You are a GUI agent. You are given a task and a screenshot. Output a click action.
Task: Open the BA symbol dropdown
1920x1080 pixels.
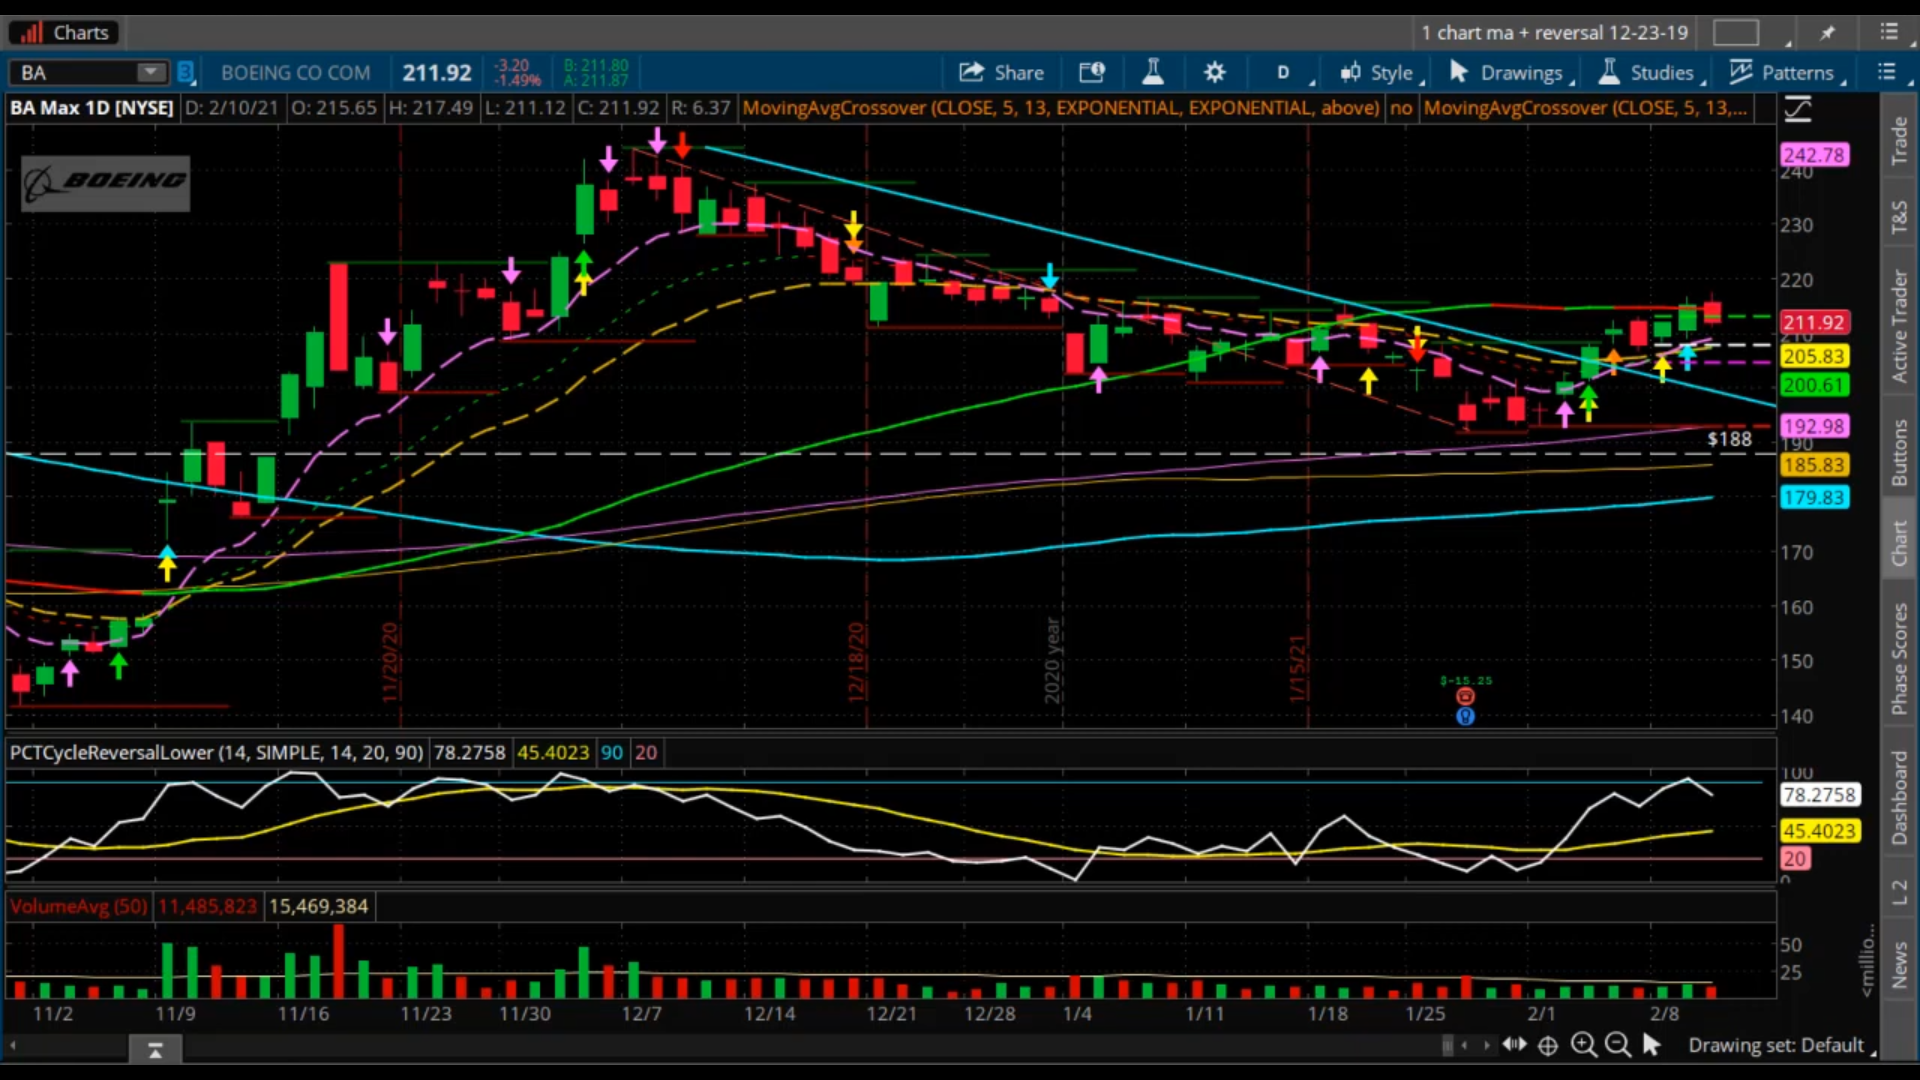(x=151, y=72)
